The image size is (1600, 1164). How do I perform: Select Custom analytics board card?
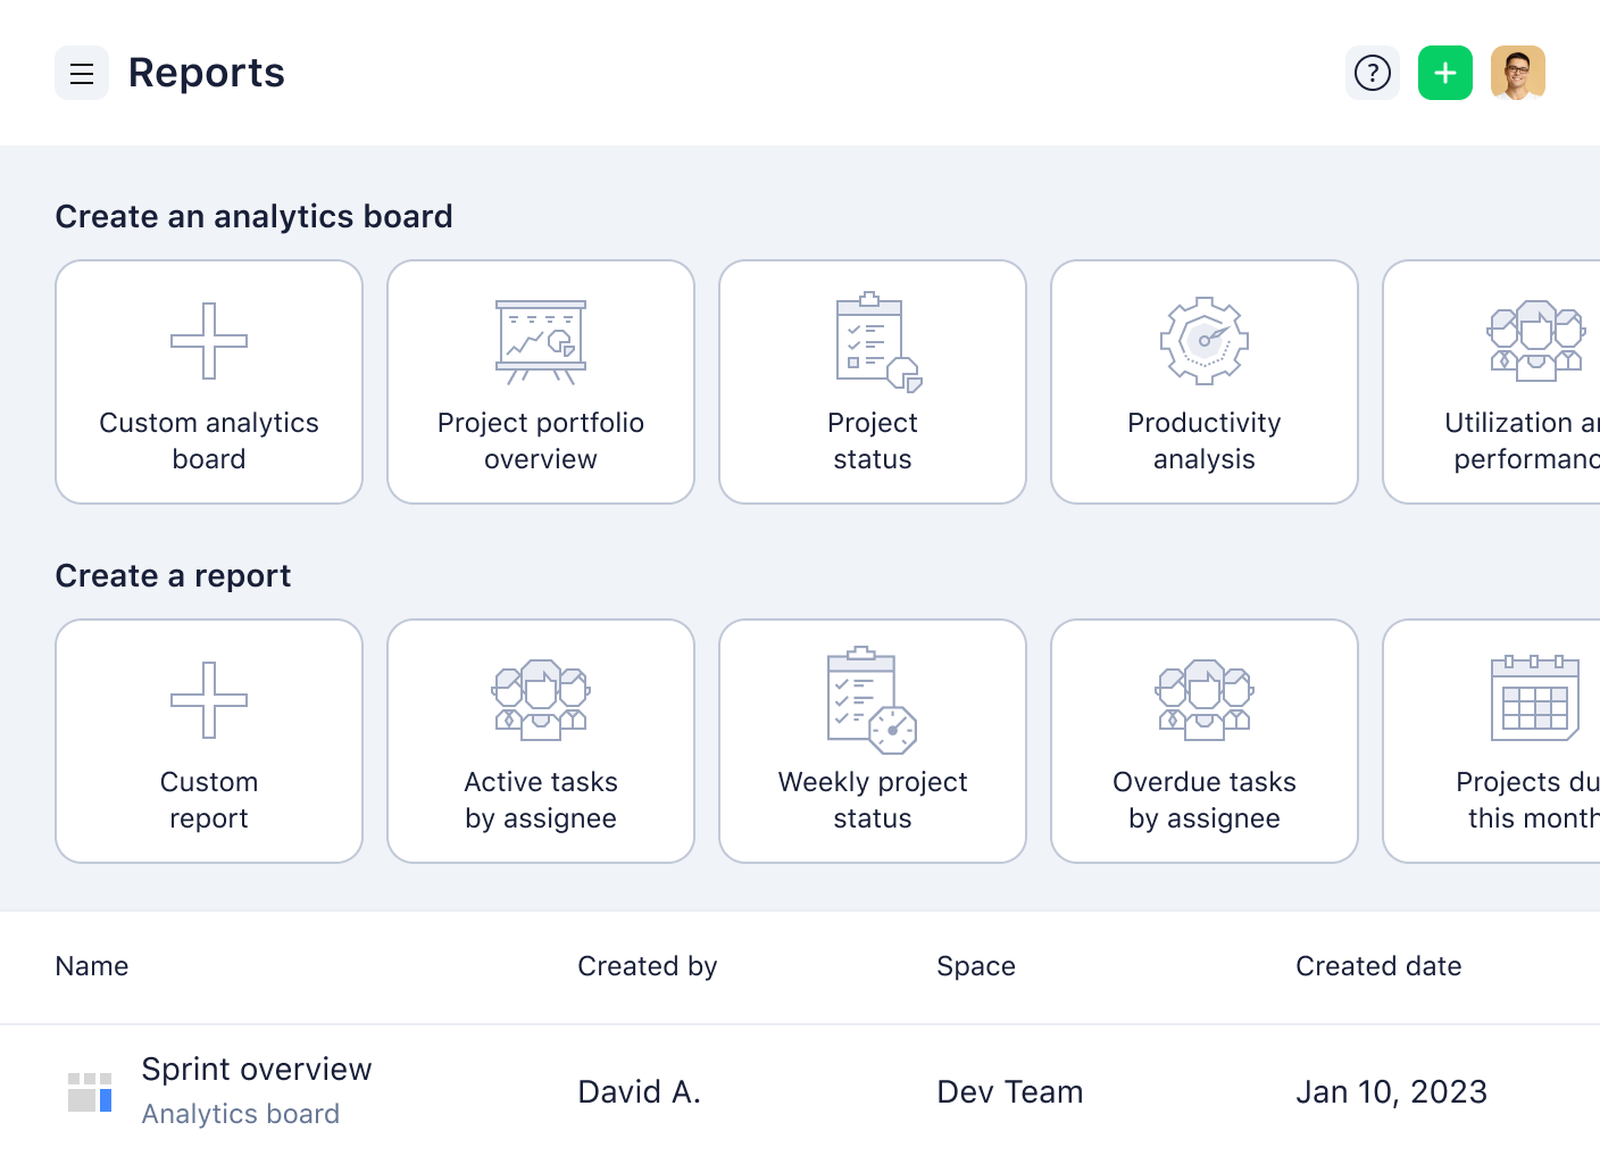tap(209, 382)
